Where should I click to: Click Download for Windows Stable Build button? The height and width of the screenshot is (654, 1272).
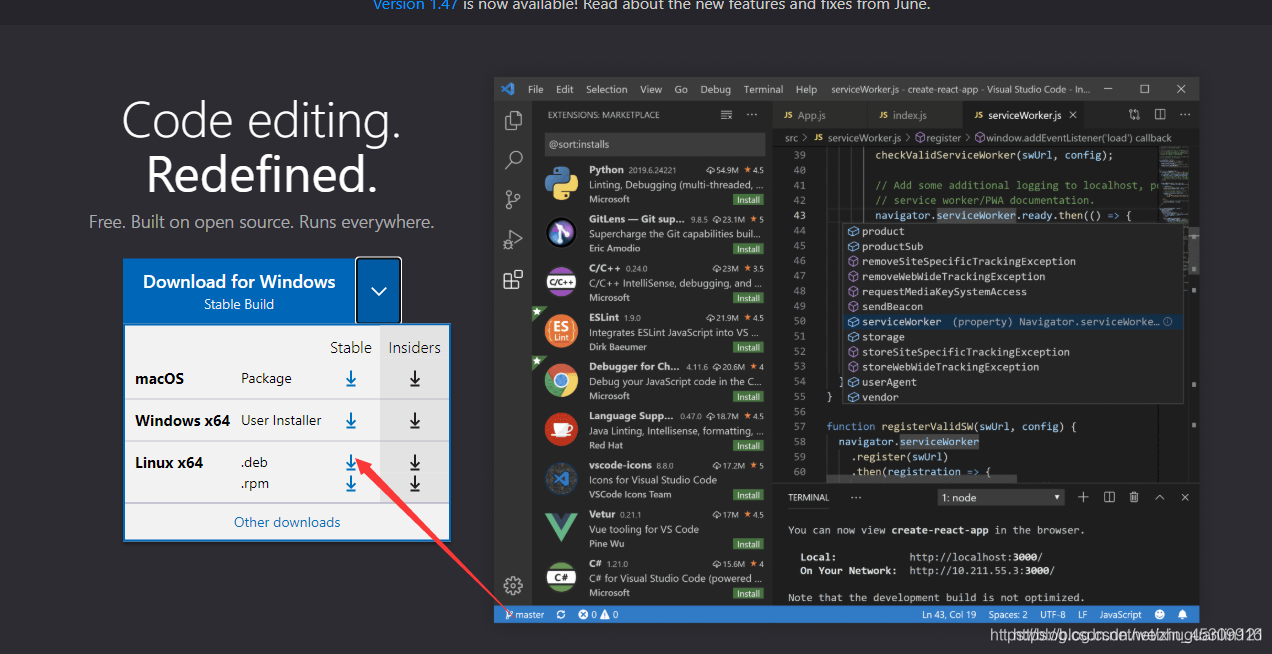(239, 291)
